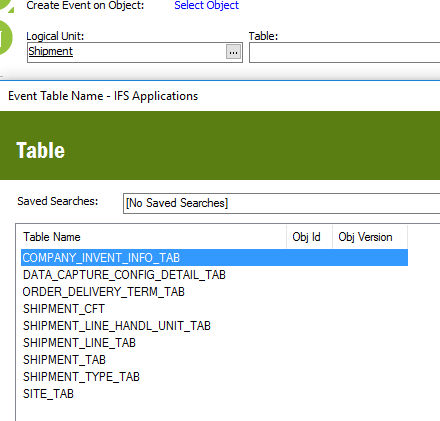Select the ORDER_DELIVERY_TERM_TAB row
This screenshot has width=440, height=421.
[214, 292]
